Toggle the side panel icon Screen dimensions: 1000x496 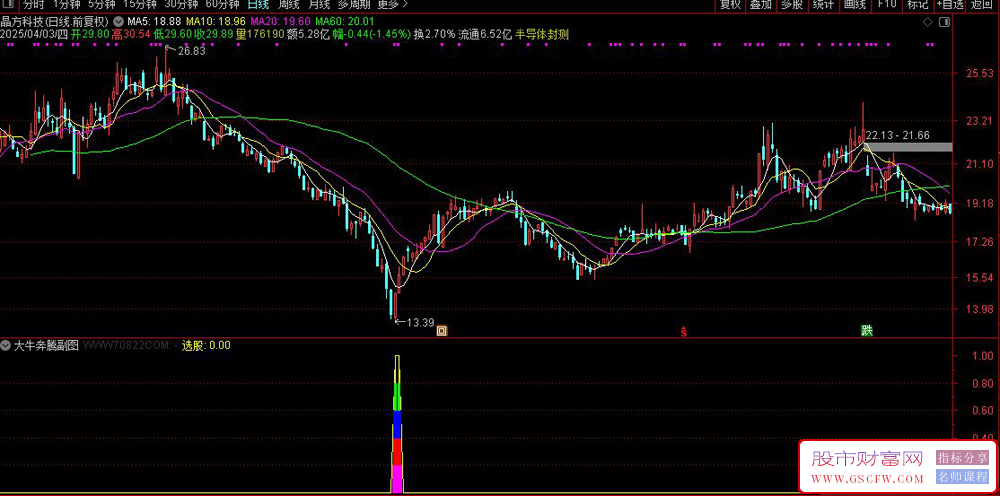(945, 23)
